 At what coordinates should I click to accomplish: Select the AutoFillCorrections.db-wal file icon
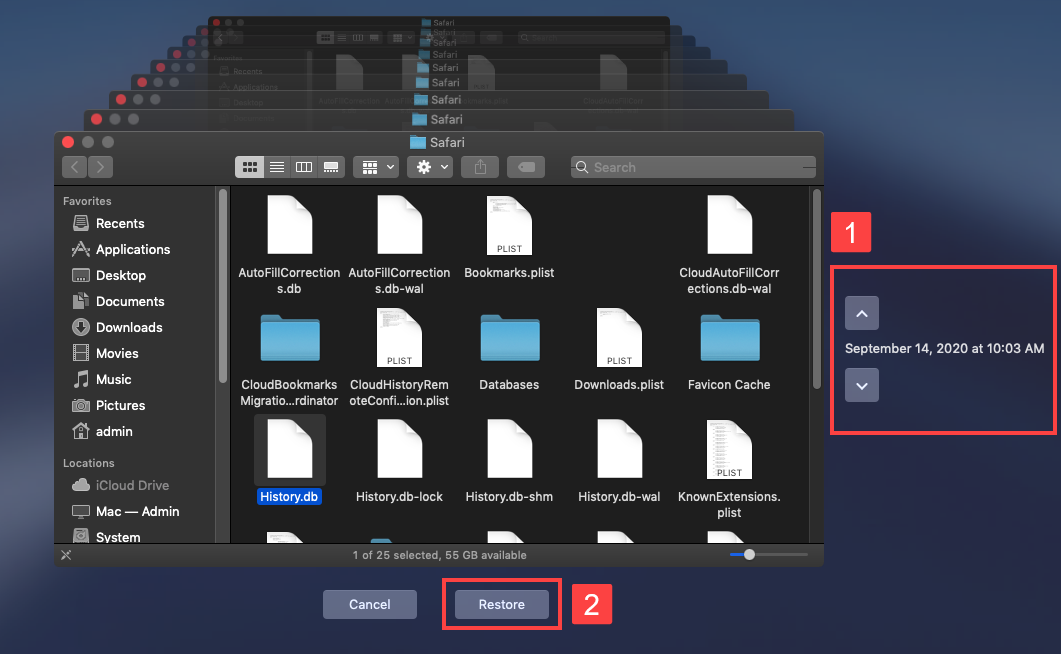(399, 225)
